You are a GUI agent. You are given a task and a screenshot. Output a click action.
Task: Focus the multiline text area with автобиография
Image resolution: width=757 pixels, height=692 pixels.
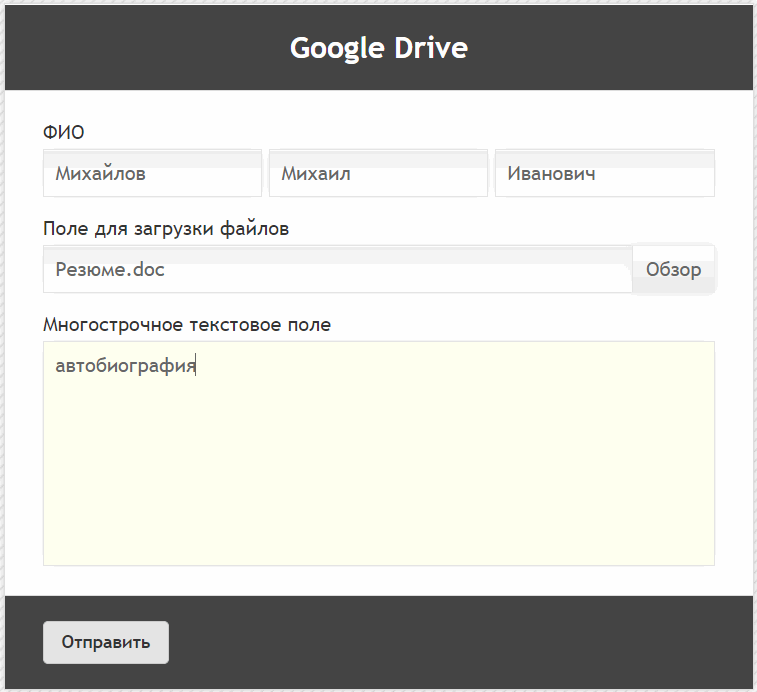point(378,453)
